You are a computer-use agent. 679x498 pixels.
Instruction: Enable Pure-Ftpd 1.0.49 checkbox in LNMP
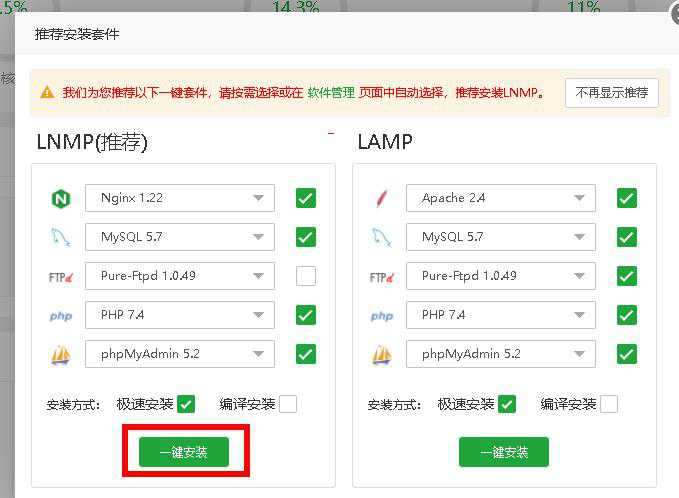click(x=306, y=276)
